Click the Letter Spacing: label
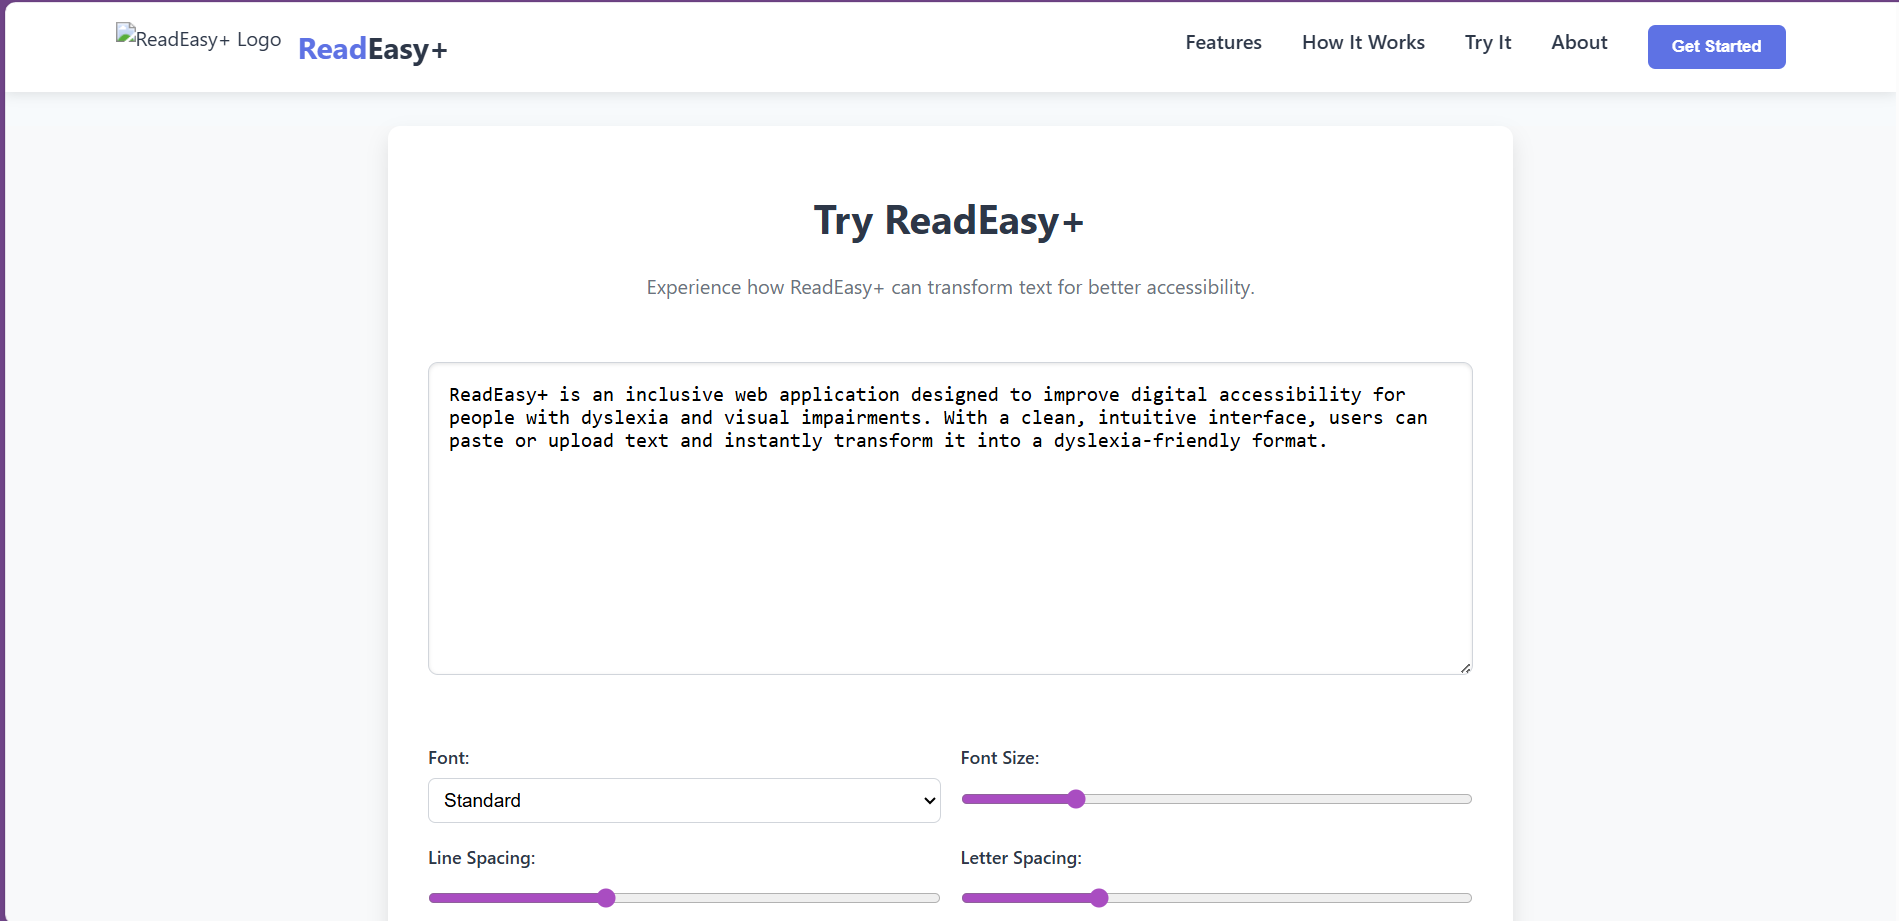 [1020, 858]
